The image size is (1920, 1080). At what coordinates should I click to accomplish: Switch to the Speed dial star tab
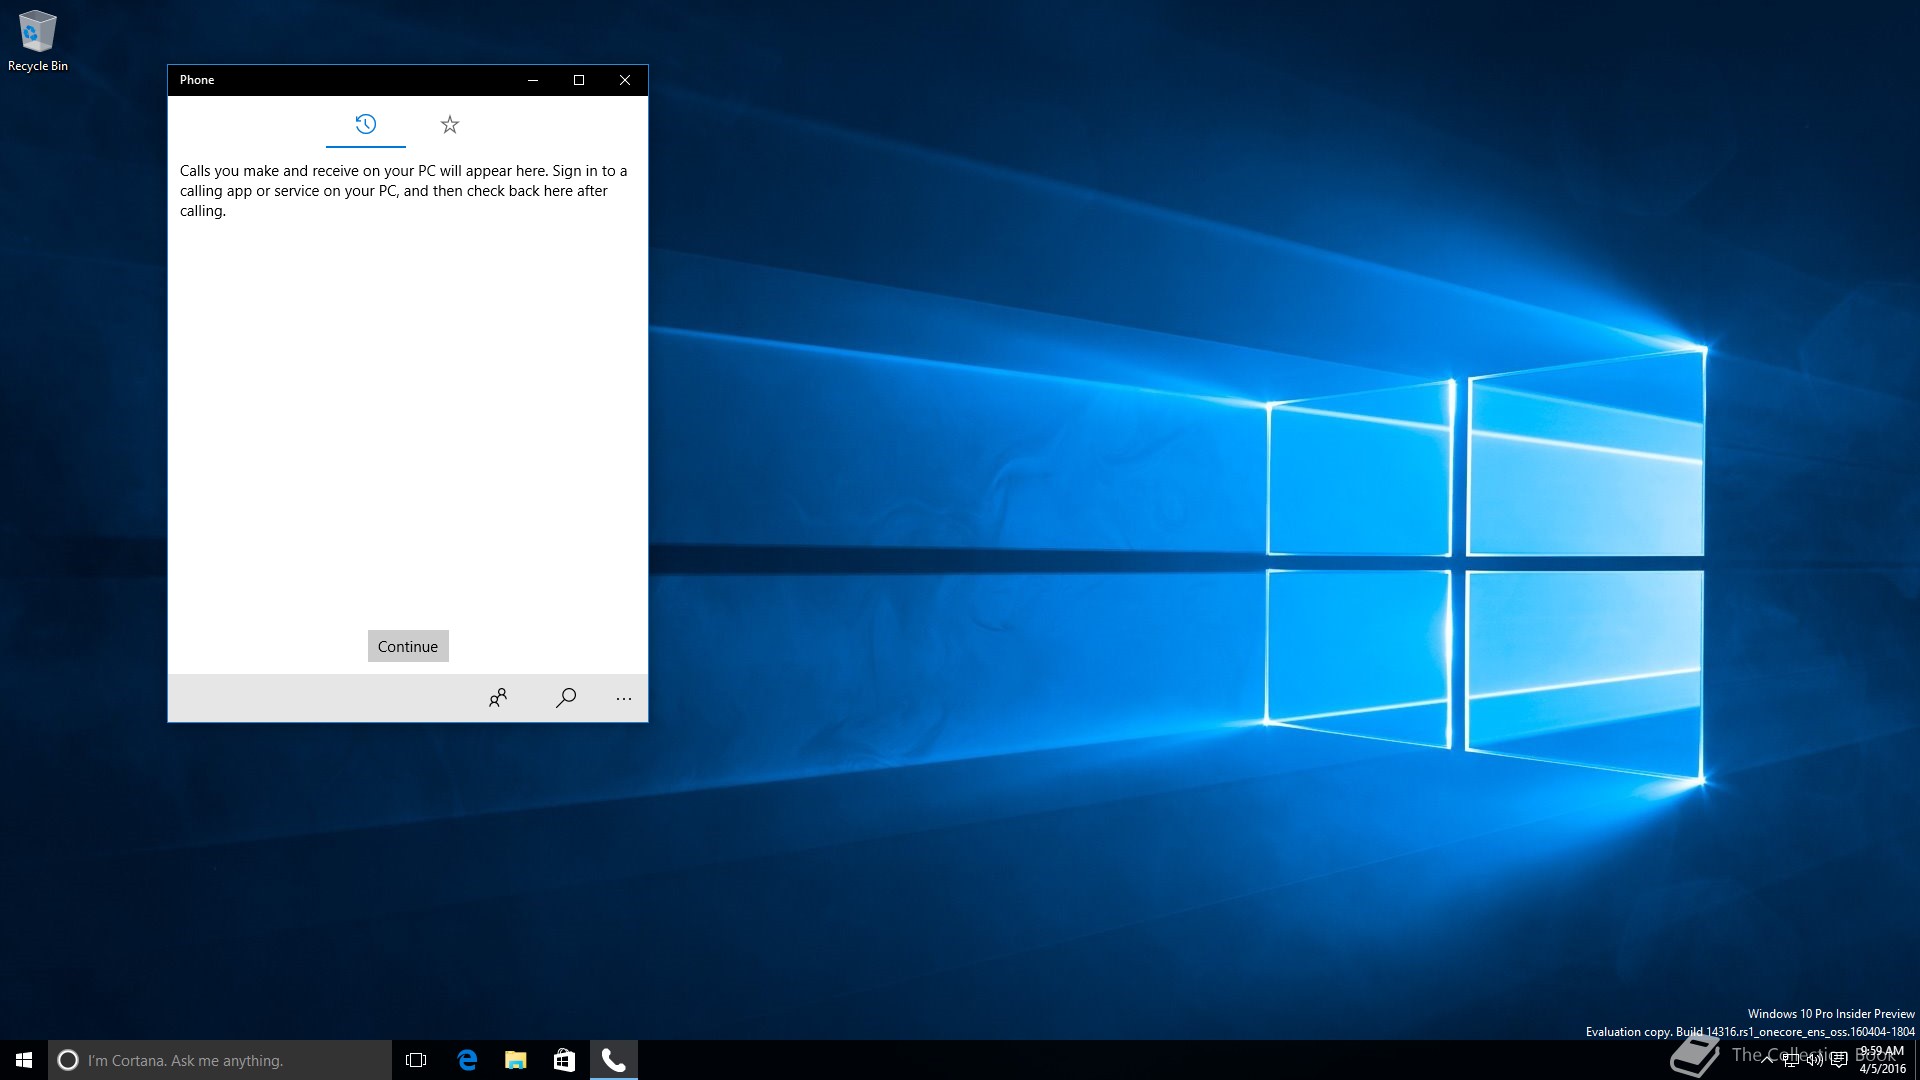tap(450, 124)
